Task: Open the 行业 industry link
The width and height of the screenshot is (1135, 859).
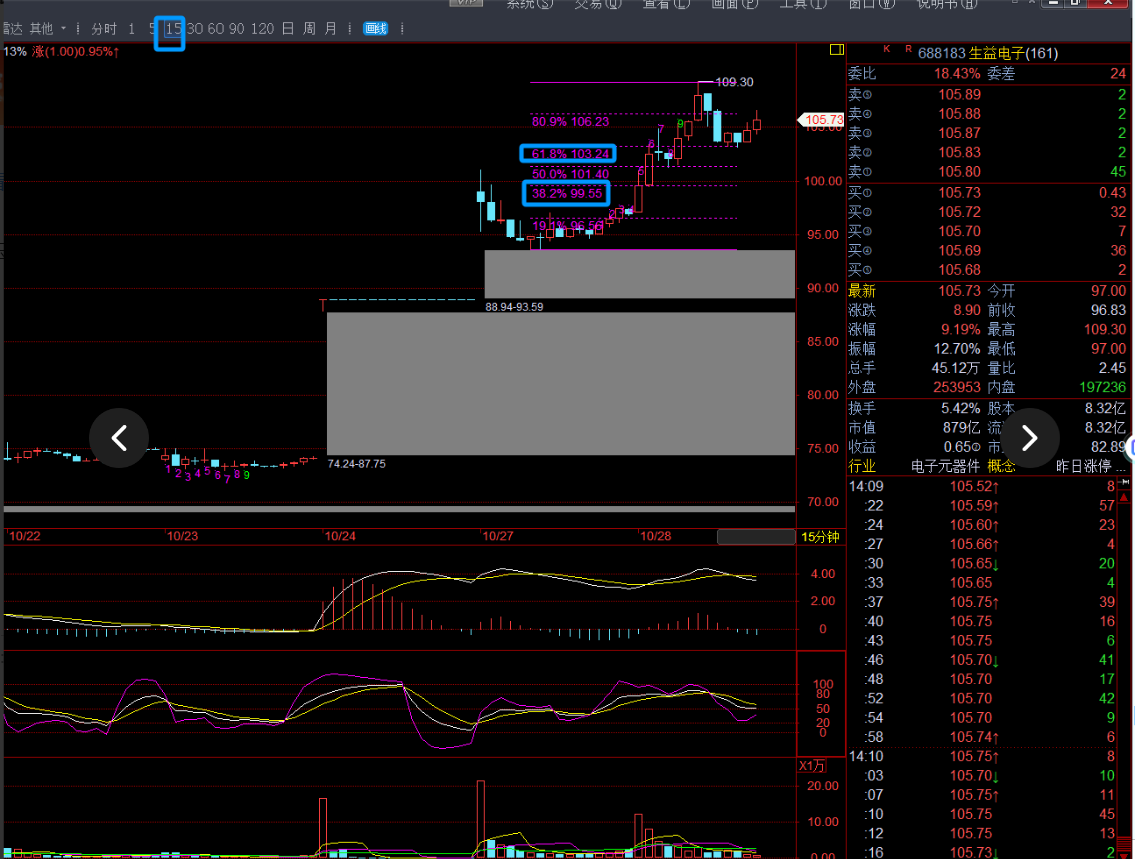Action: 862,467
